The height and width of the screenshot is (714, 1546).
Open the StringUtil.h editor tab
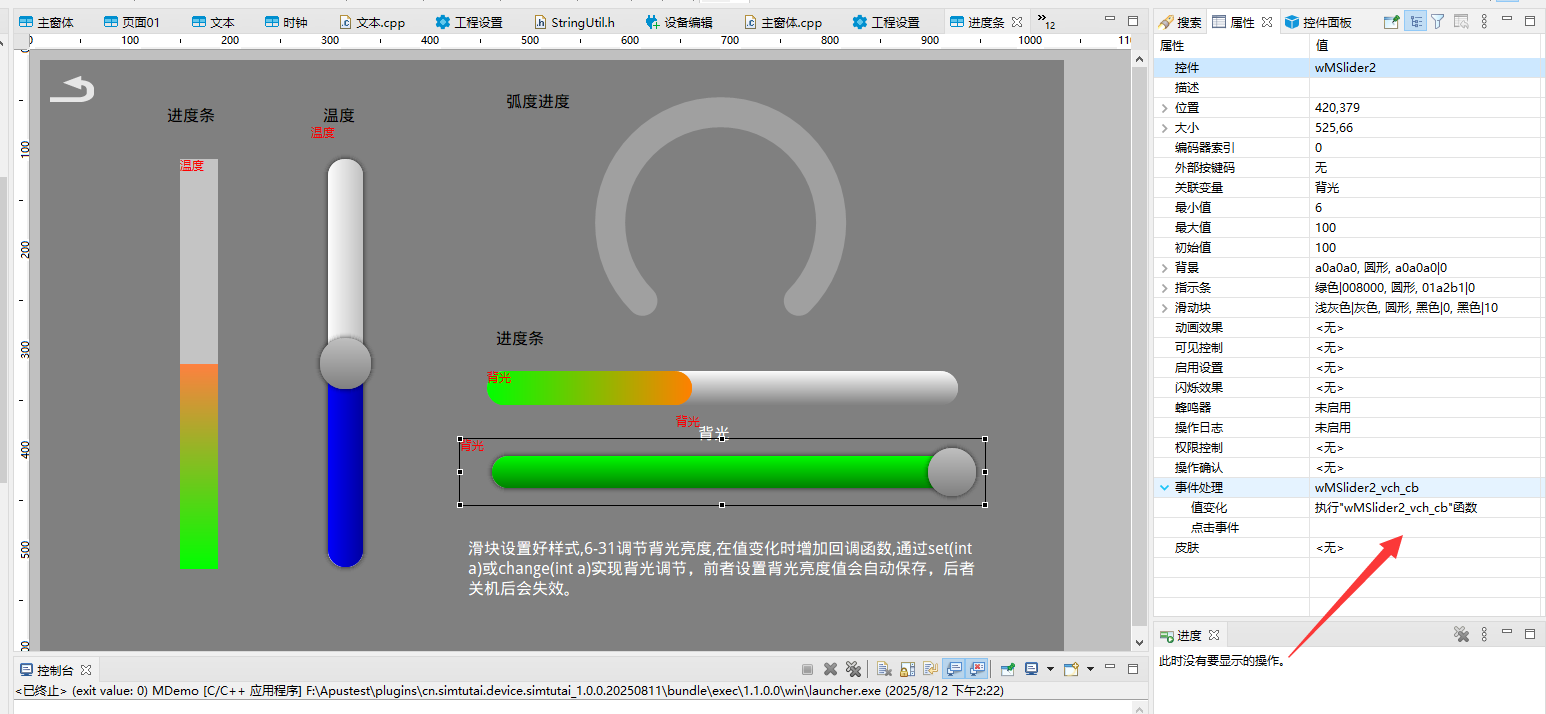coord(575,22)
